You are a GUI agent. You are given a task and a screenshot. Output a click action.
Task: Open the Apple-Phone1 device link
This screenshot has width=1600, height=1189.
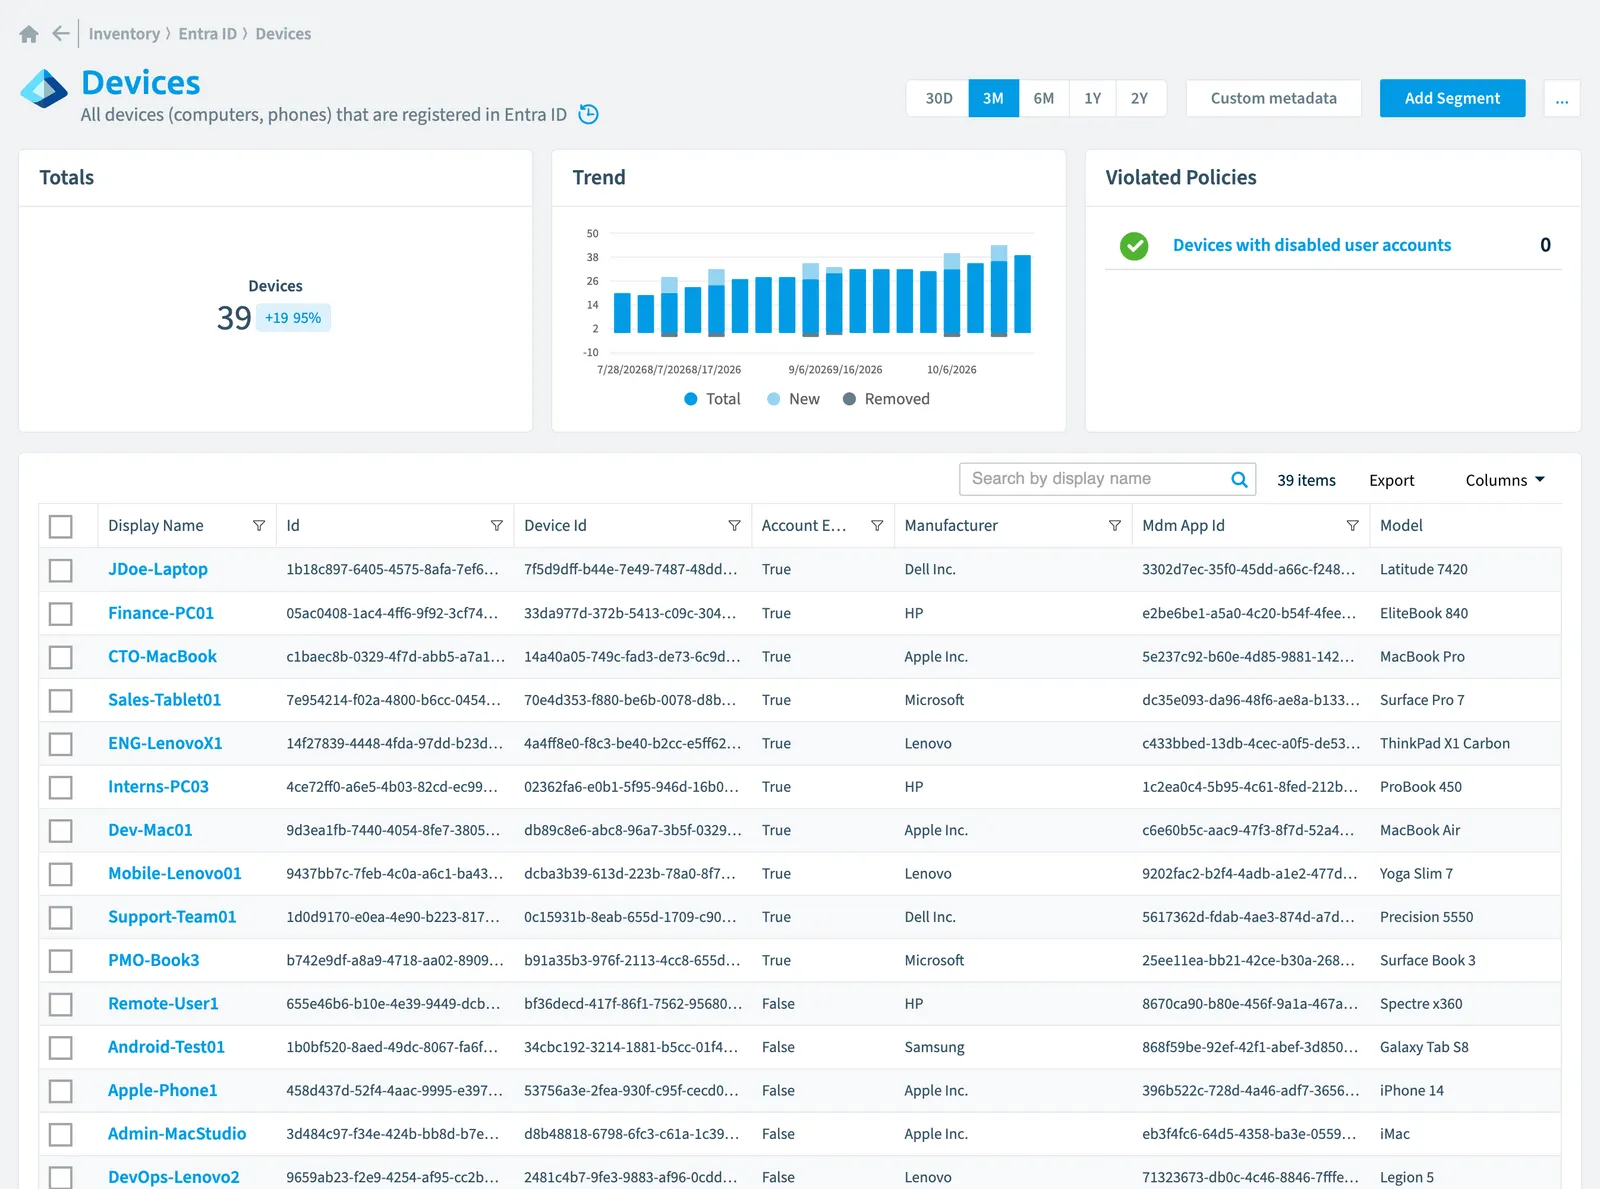(x=162, y=1090)
